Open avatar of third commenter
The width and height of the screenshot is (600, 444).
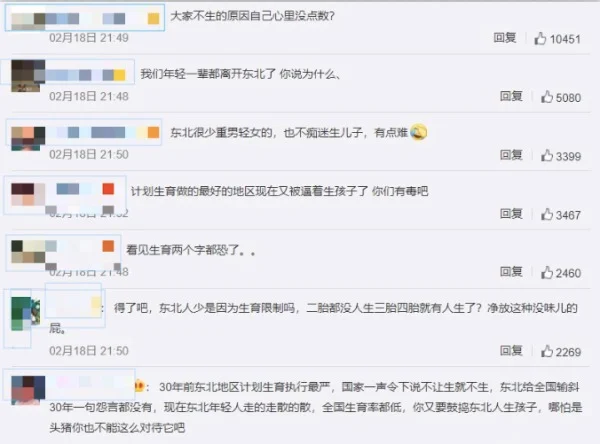point(28,138)
